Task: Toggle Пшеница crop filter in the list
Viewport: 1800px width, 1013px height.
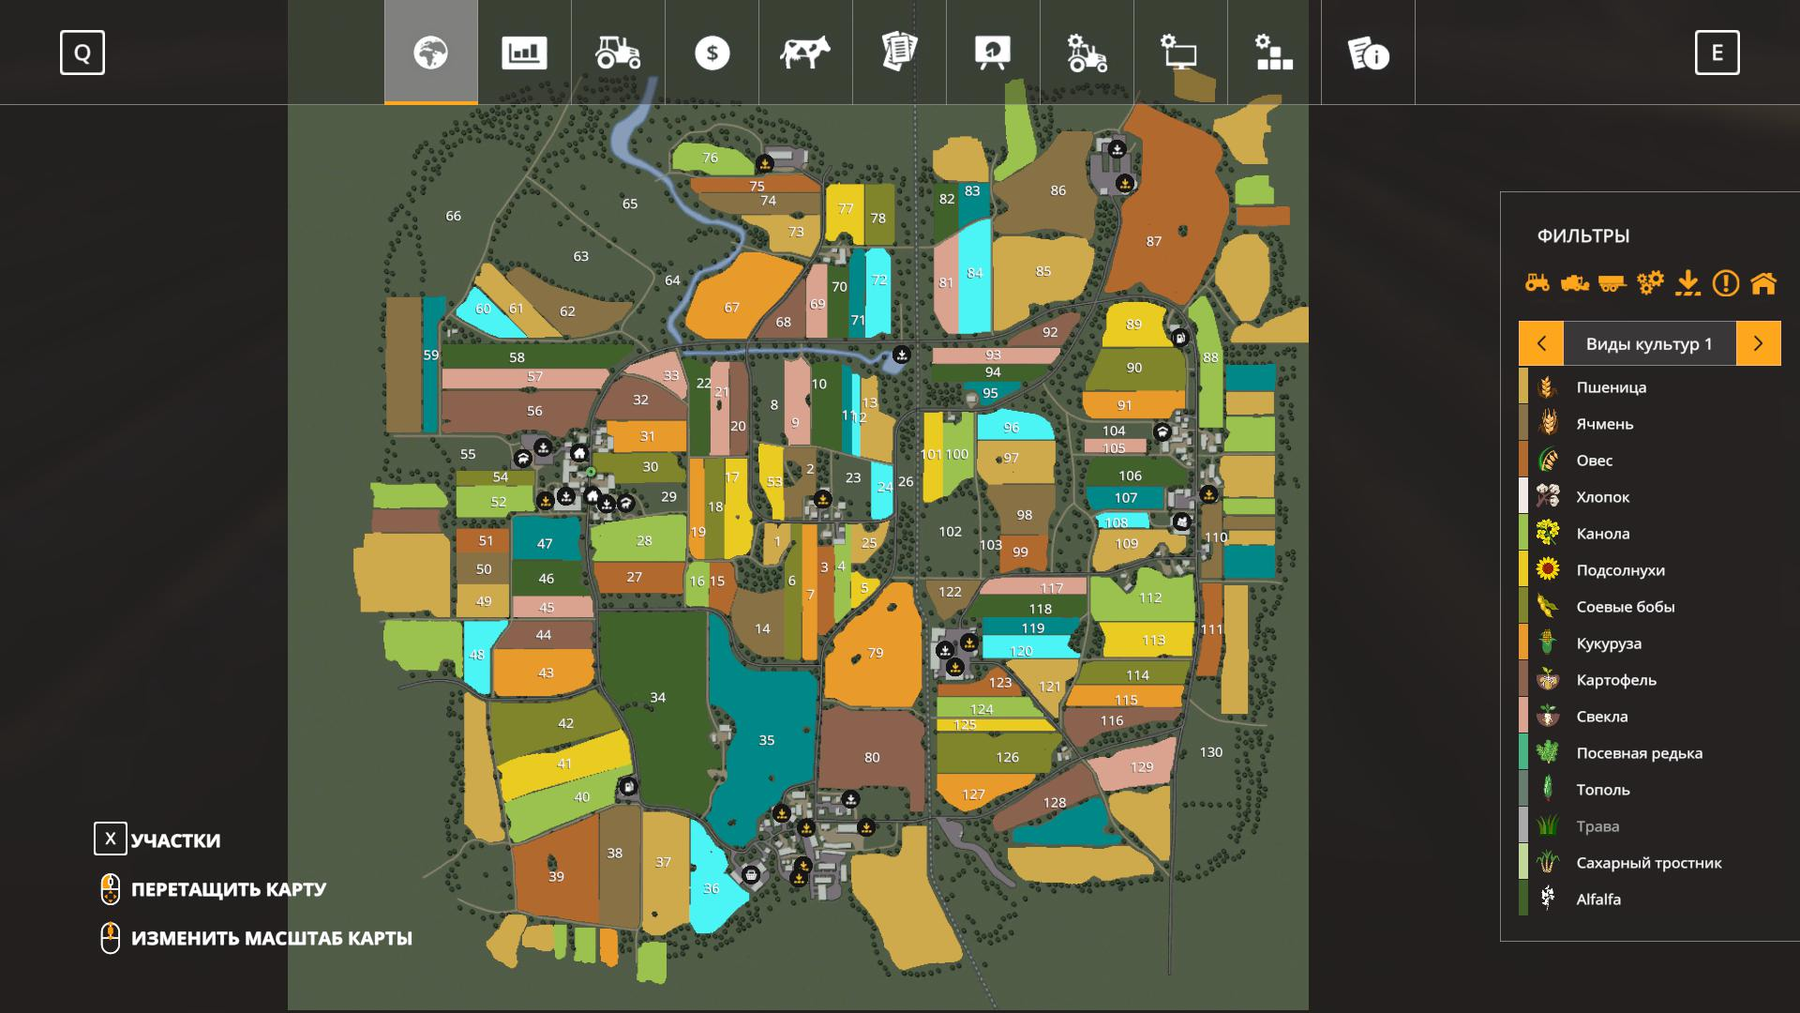Action: [x=1610, y=387]
